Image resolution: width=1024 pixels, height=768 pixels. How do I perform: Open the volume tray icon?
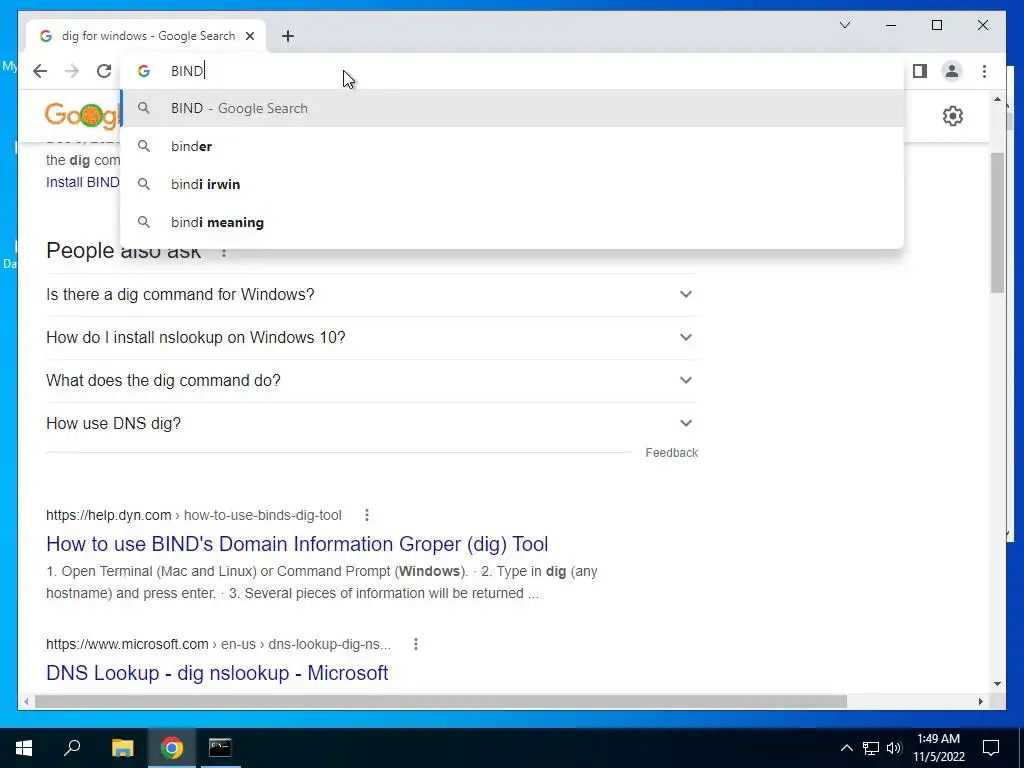point(894,748)
